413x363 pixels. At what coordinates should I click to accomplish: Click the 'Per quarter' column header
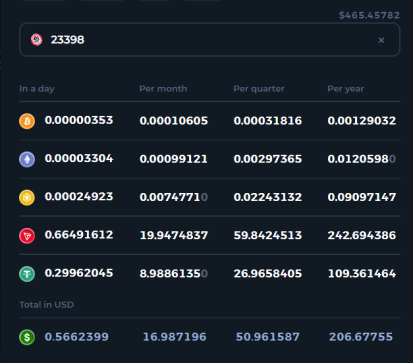point(259,89)
